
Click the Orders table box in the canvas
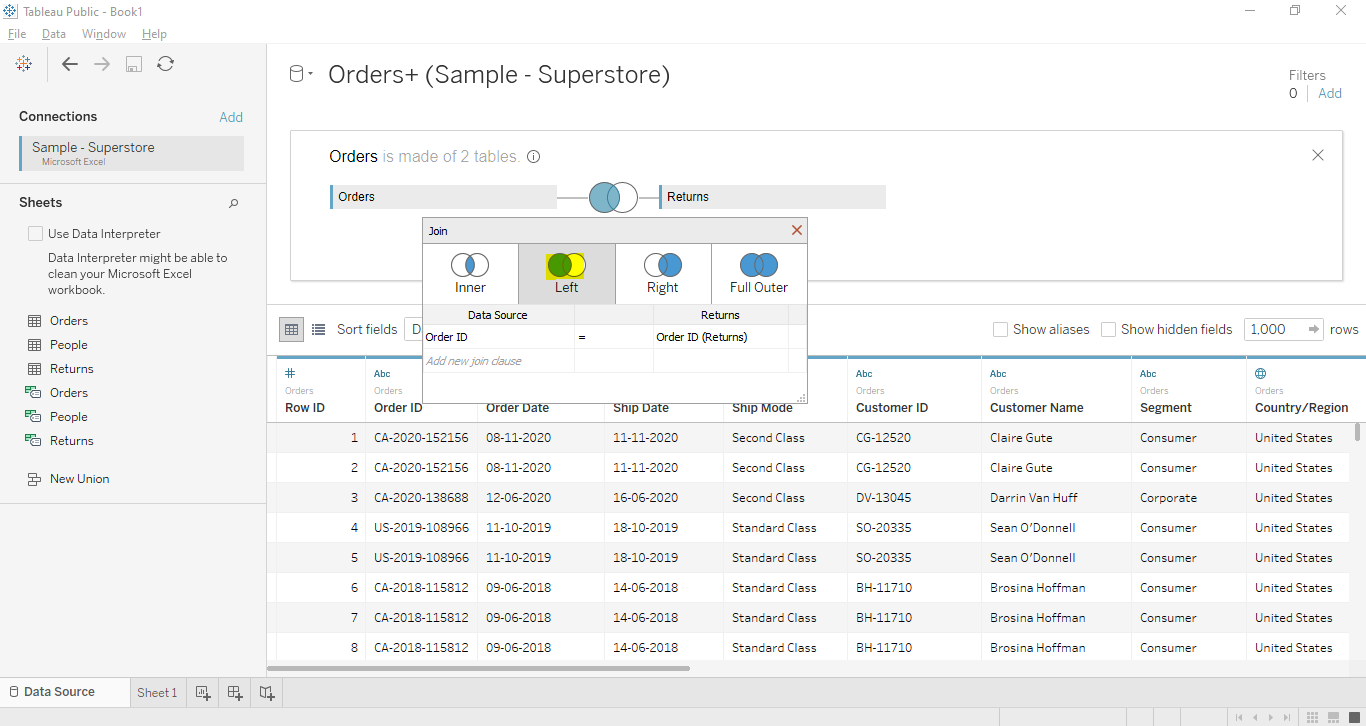(x=443, y=197)
